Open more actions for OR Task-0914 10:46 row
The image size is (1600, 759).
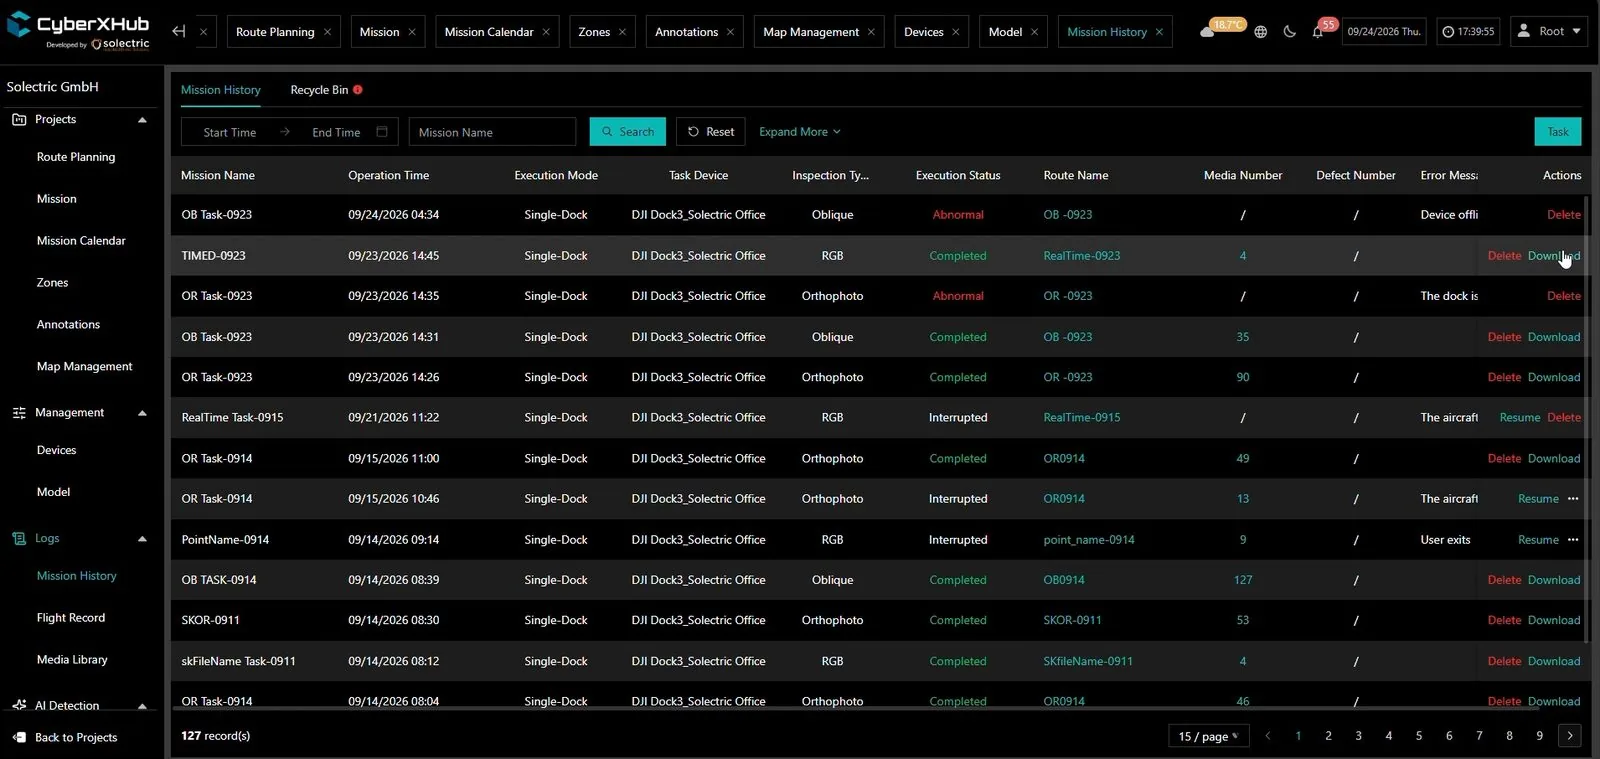coord(1573,499)
